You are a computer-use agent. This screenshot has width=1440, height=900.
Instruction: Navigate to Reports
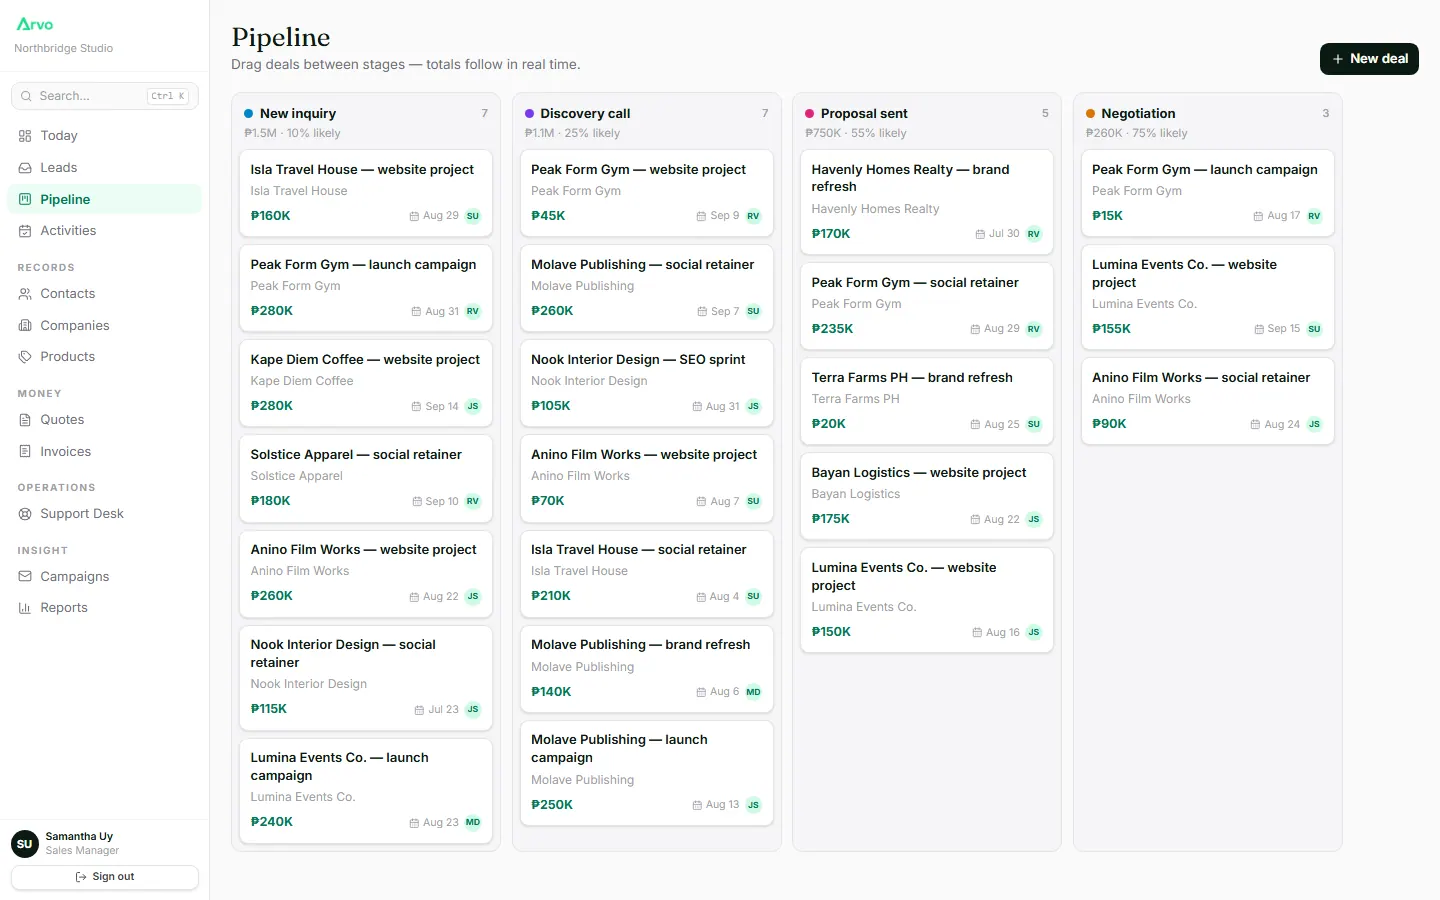104,608
